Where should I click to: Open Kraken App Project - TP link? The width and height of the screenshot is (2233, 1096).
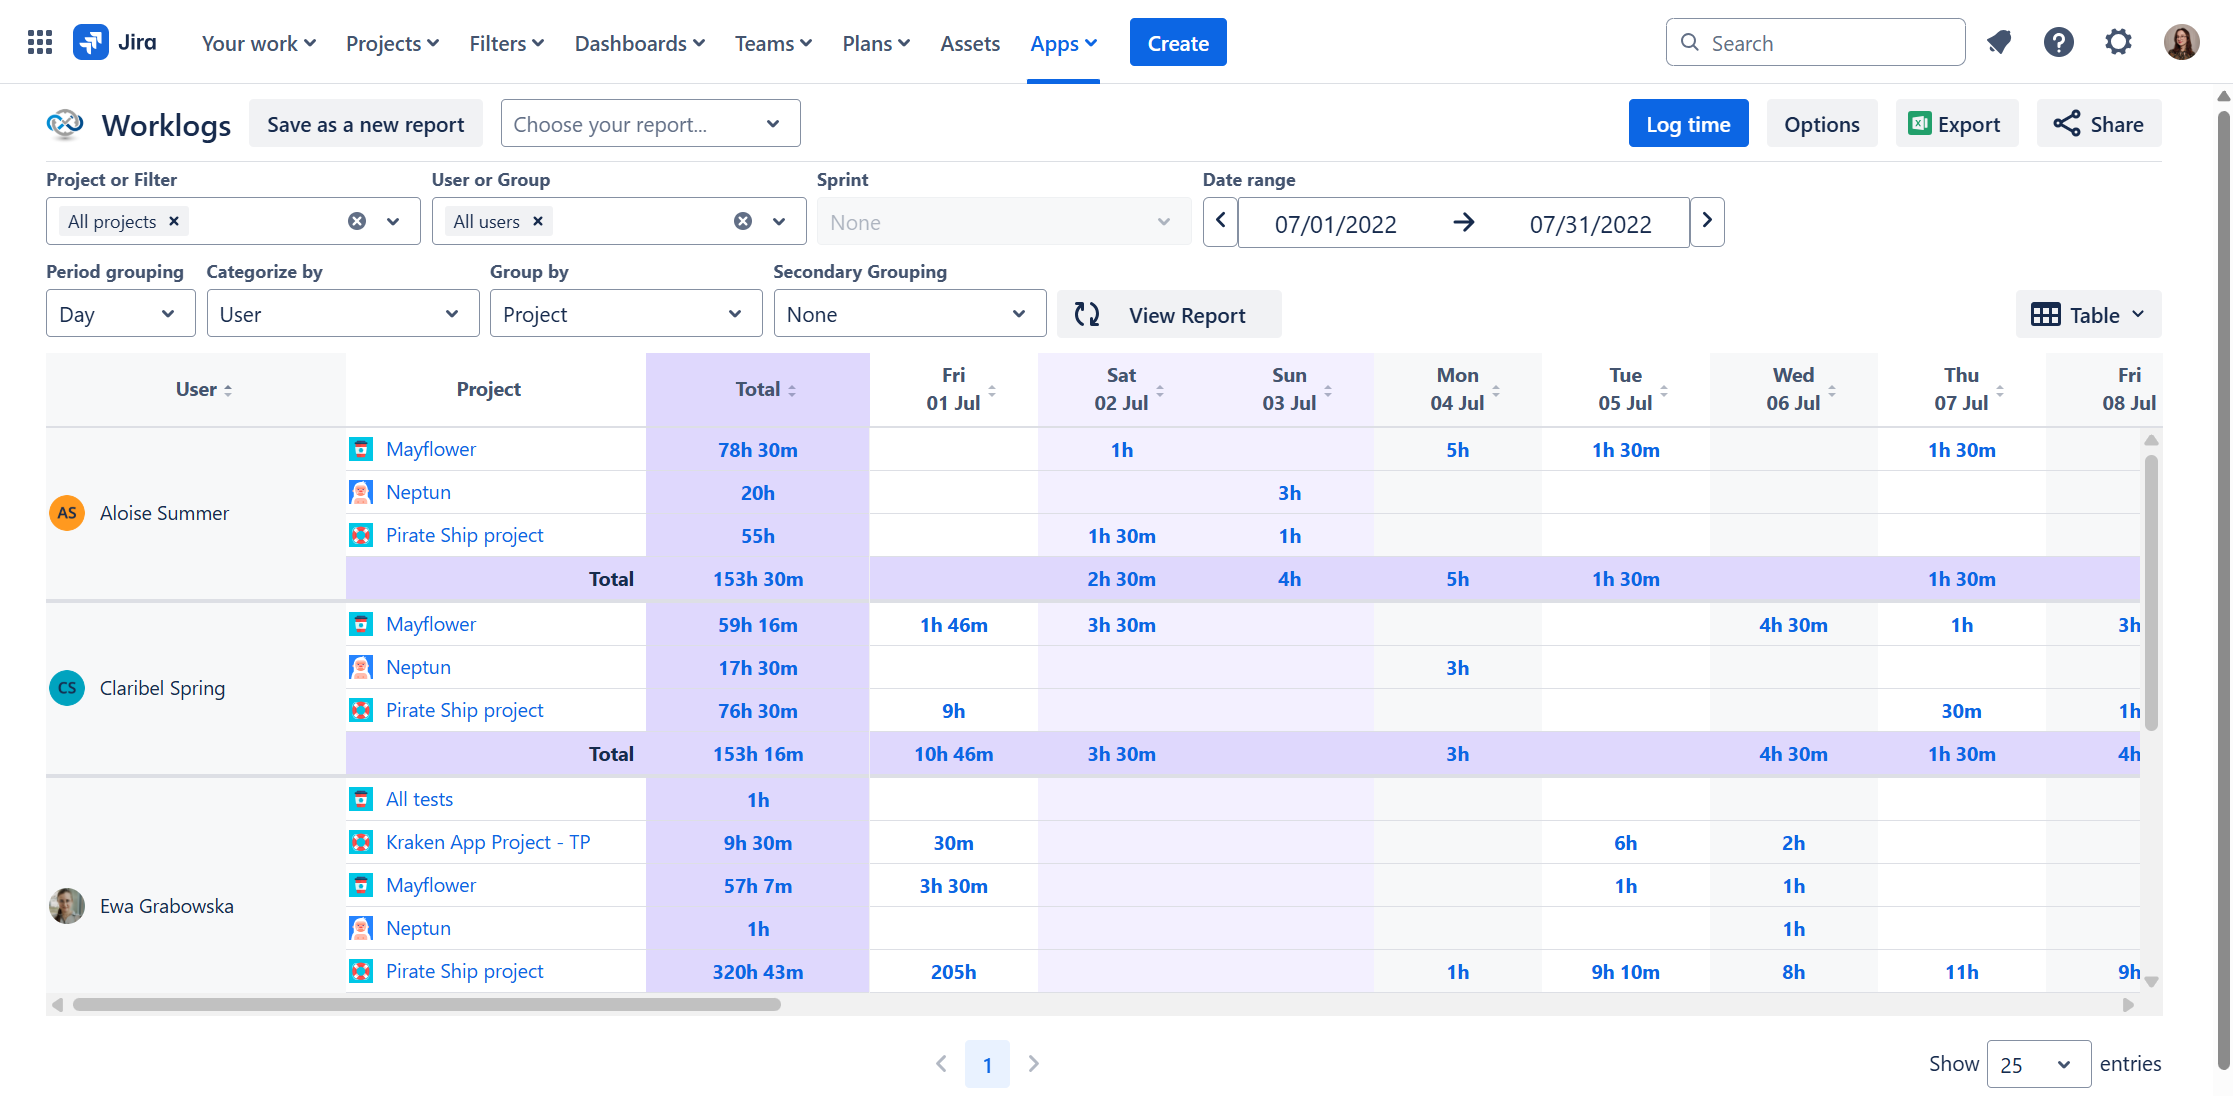488,842
